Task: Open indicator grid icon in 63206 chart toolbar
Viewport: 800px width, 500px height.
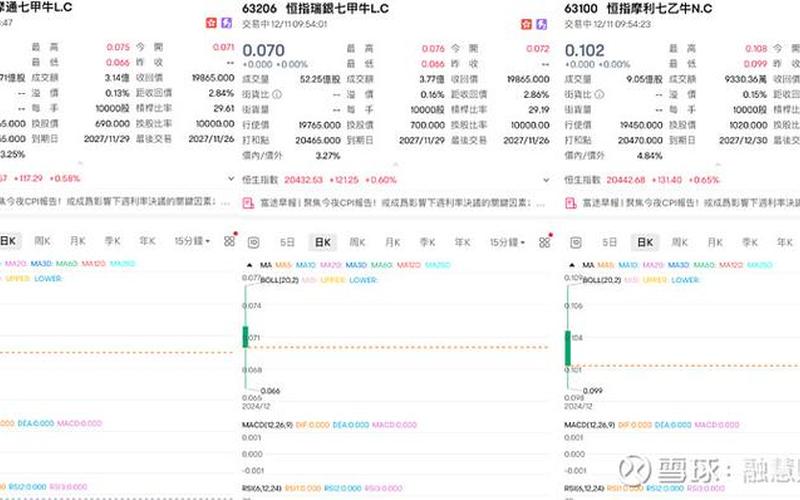Action: [x=544, y=242]
